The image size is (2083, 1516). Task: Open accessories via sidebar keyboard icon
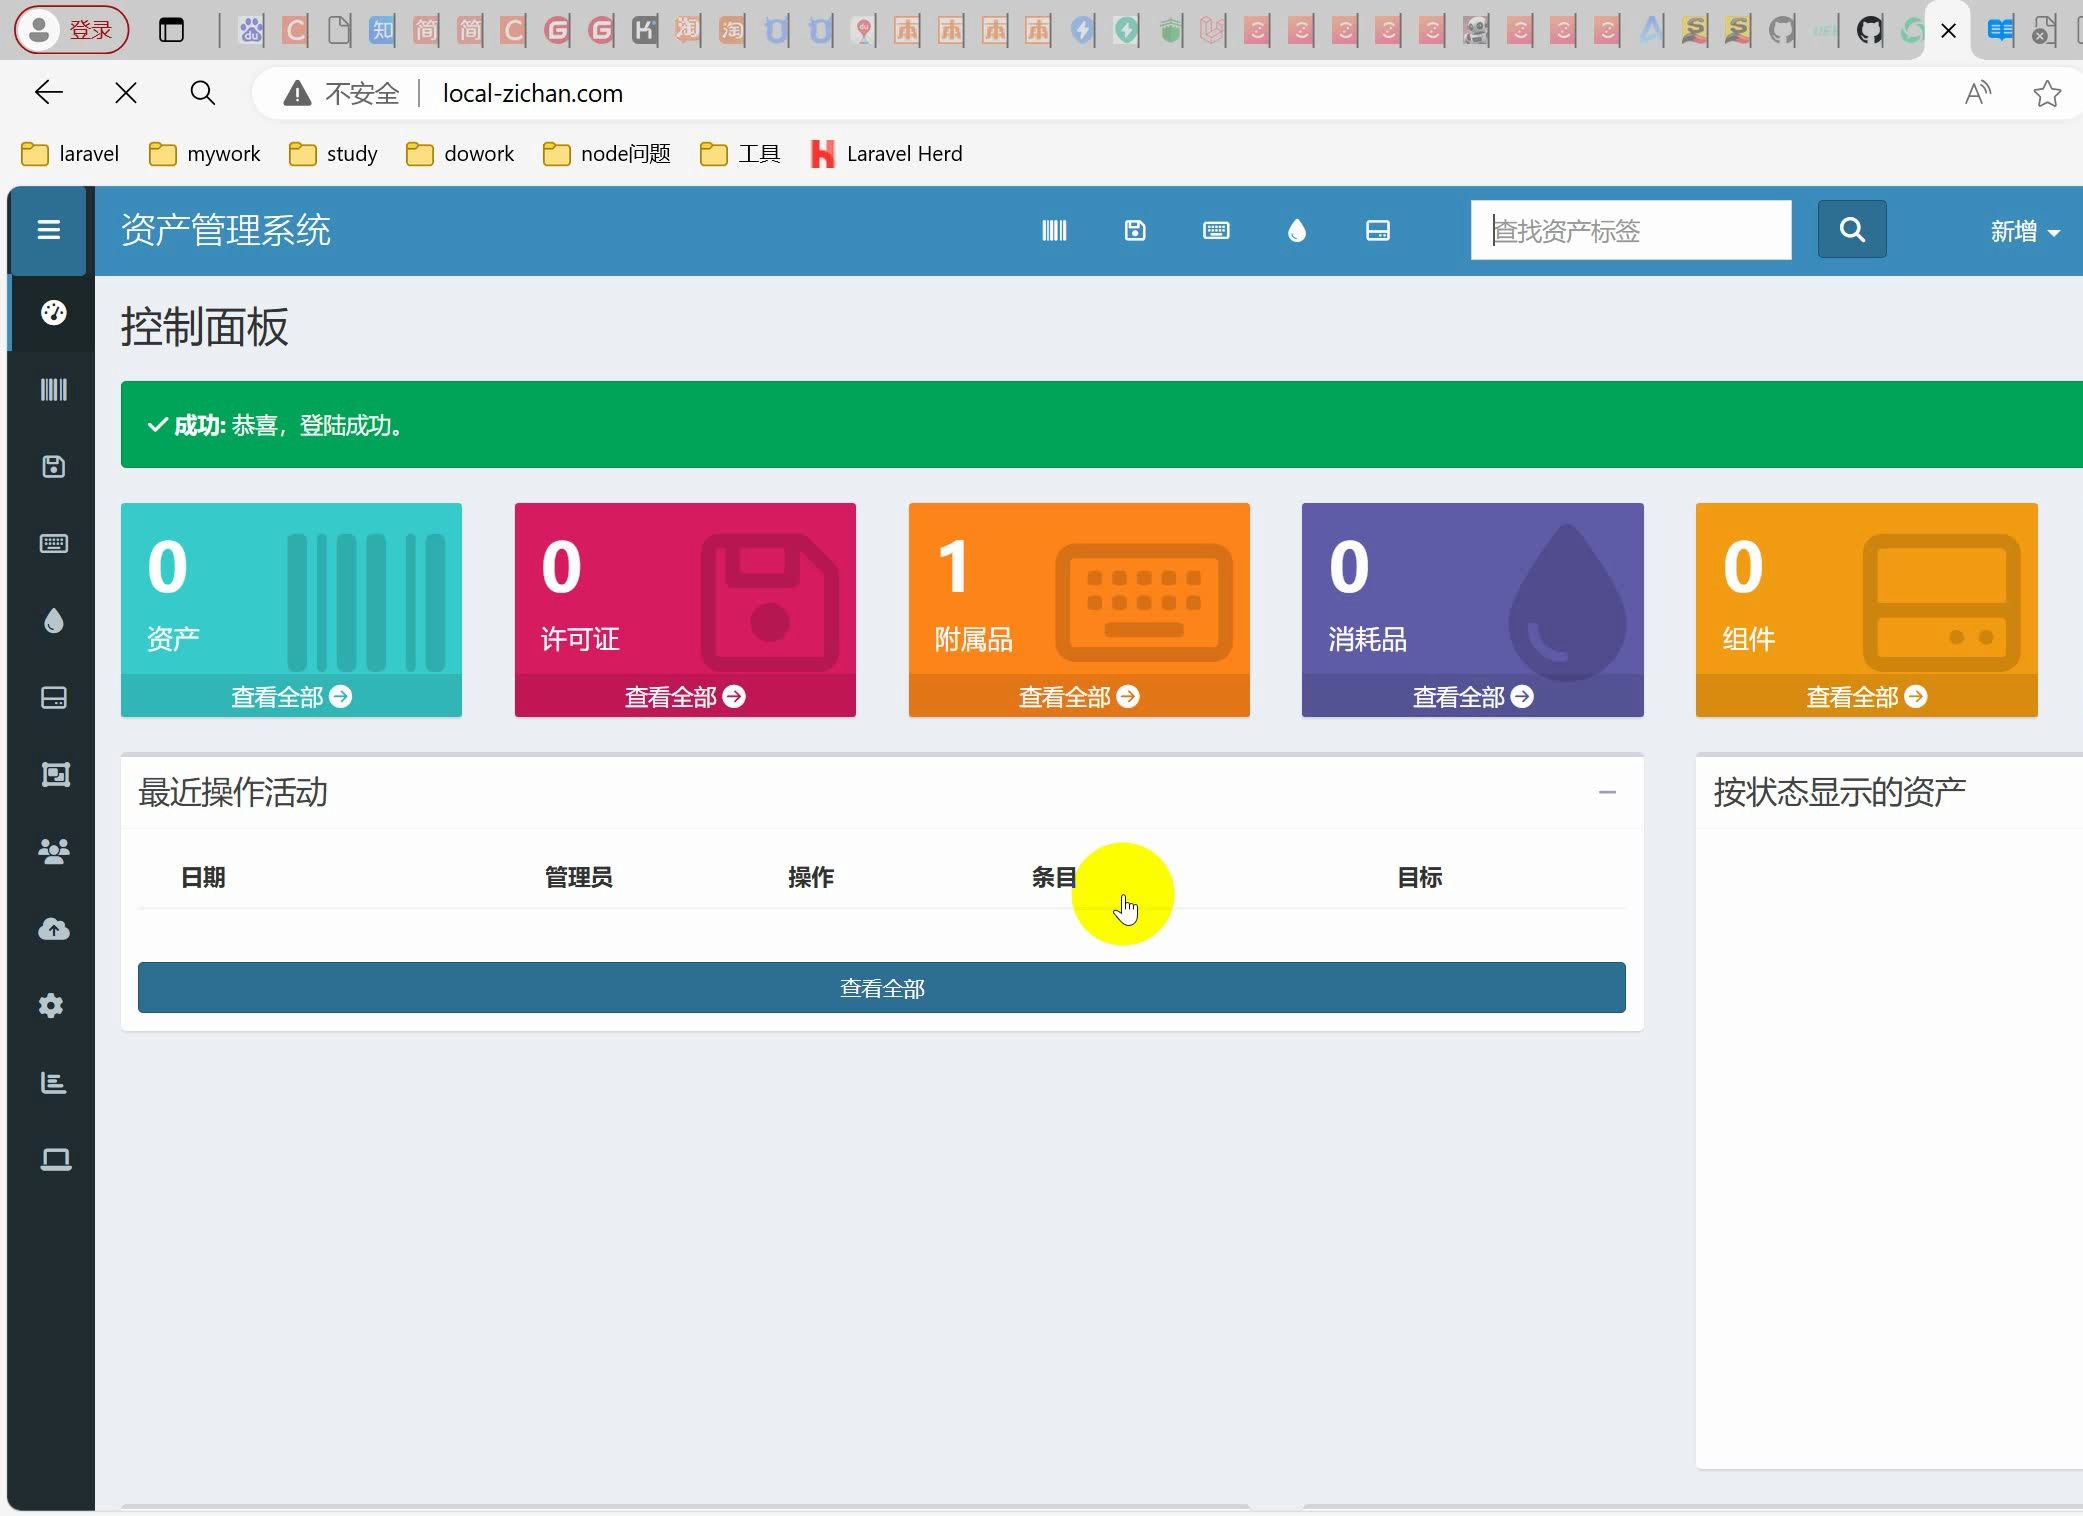(x=54, y=544)
